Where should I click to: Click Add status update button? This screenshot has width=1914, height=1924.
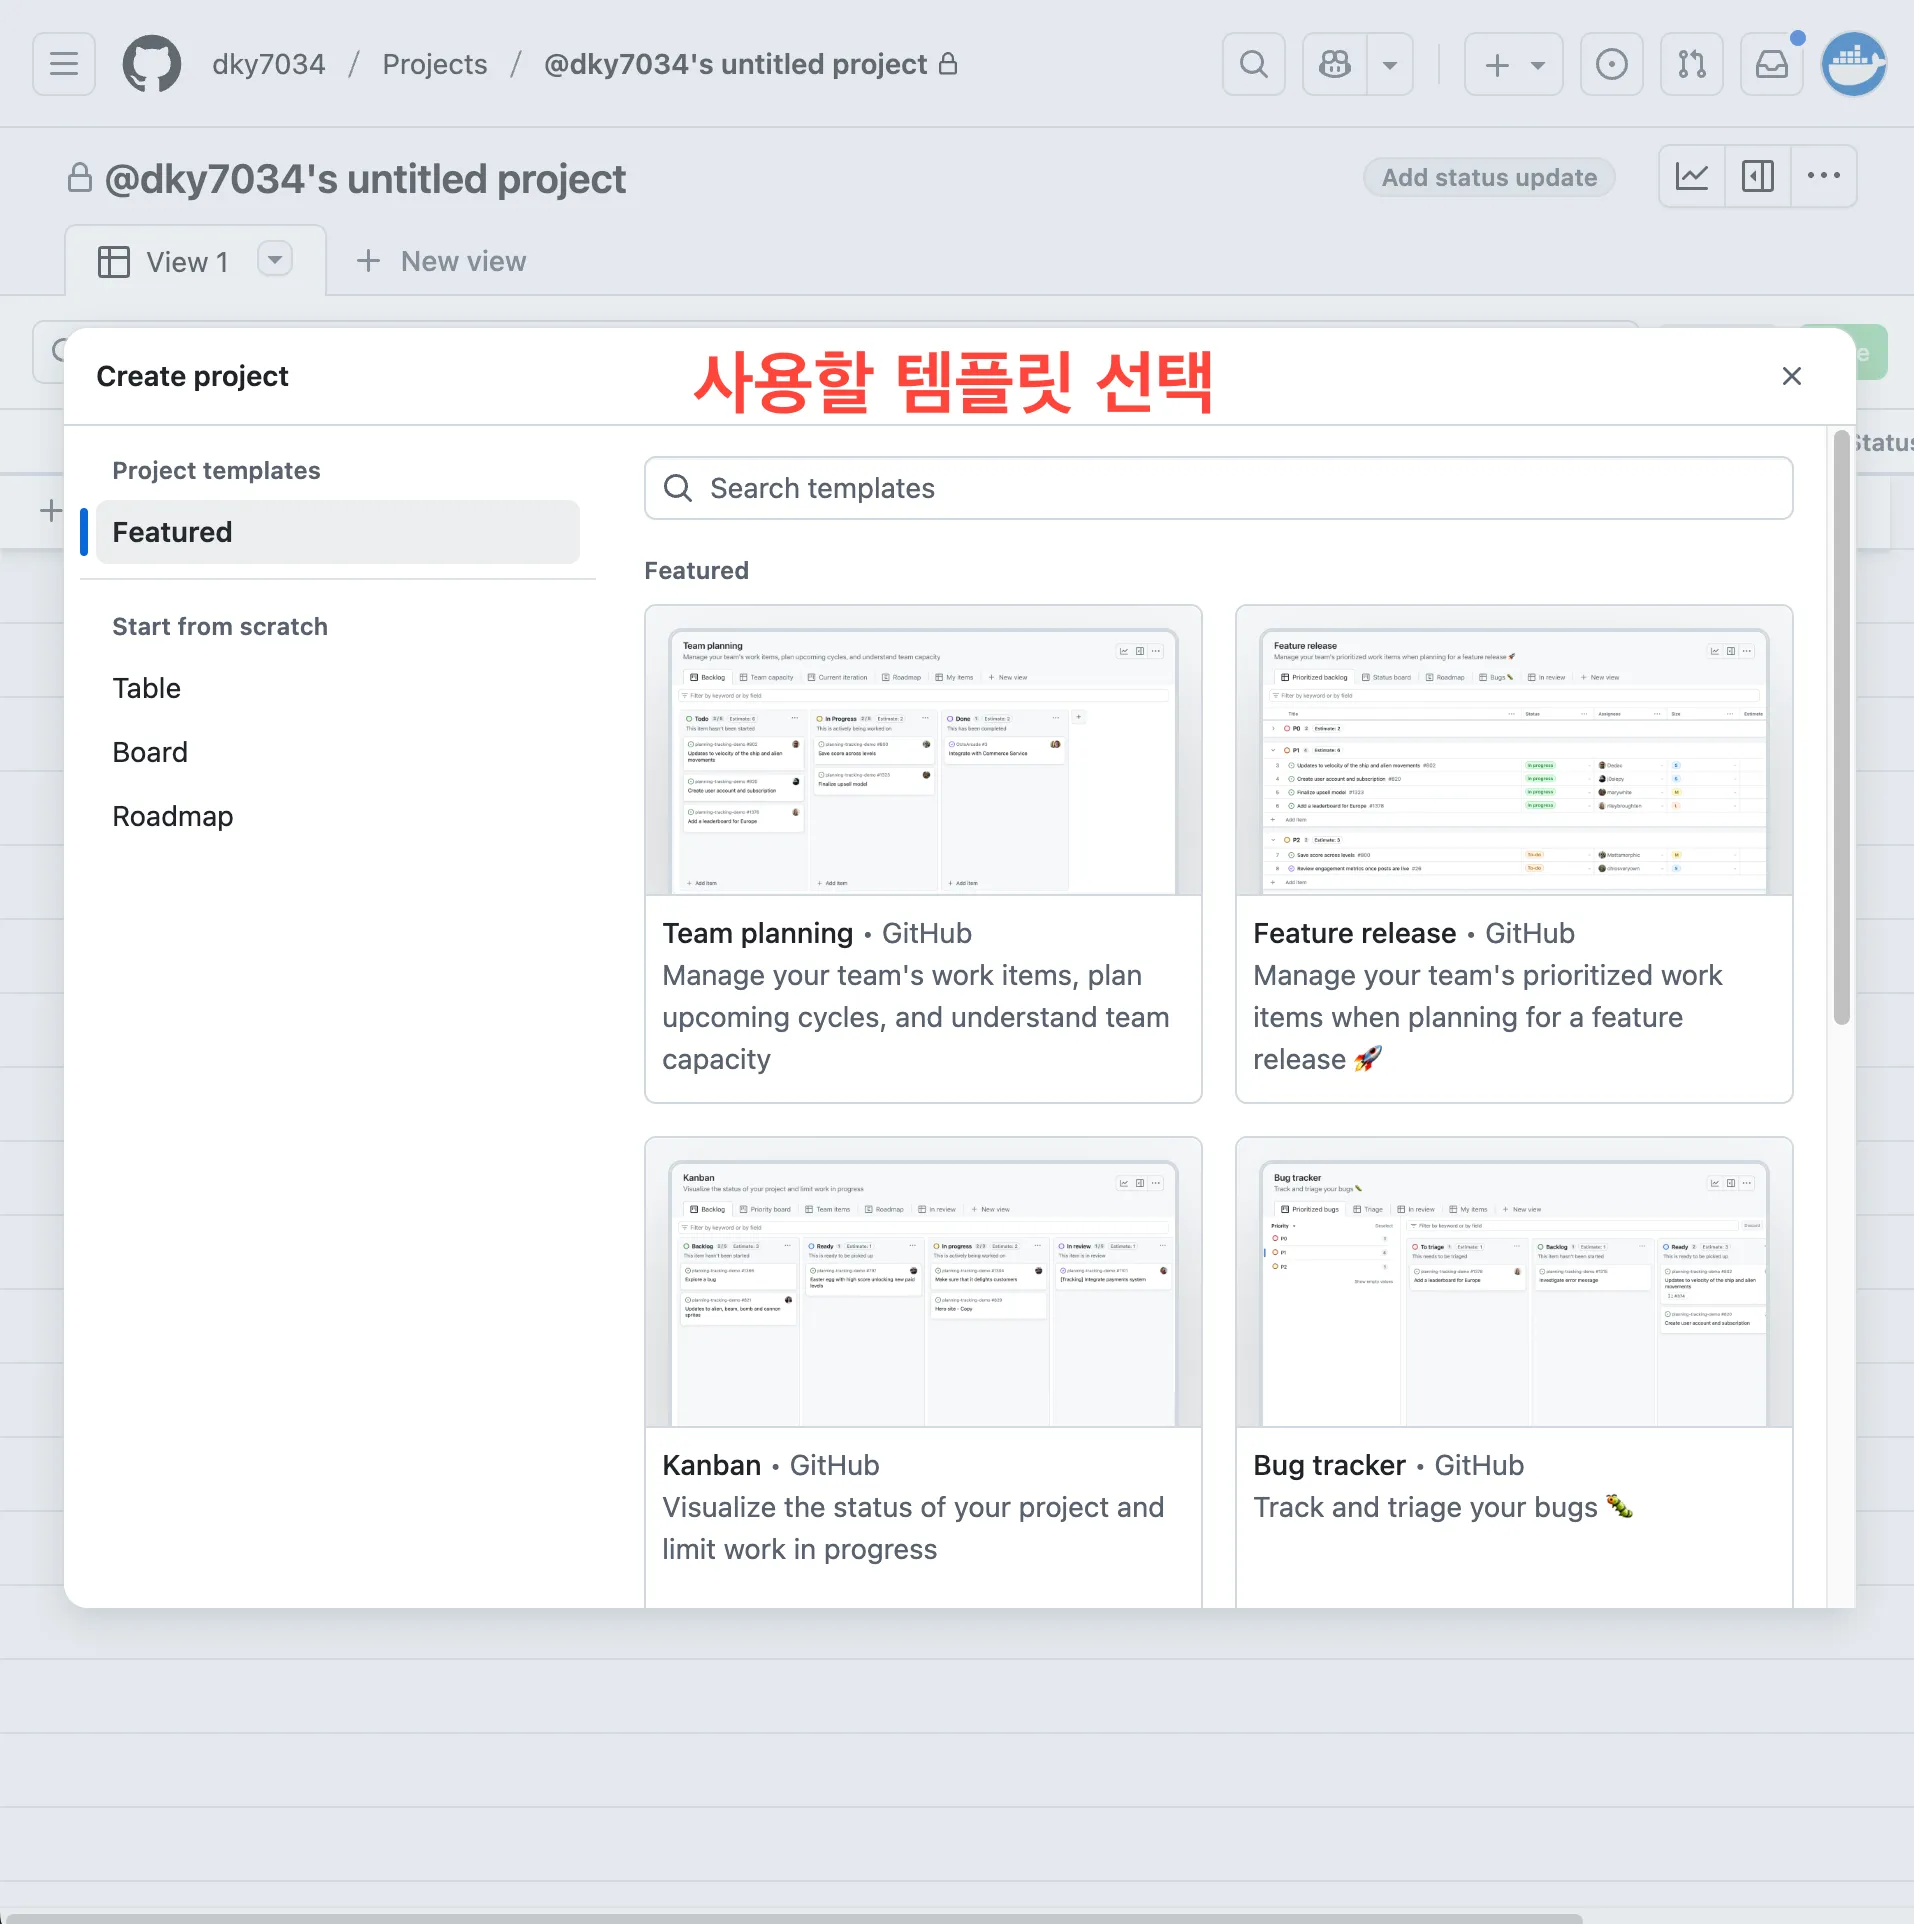[1489, 177]
